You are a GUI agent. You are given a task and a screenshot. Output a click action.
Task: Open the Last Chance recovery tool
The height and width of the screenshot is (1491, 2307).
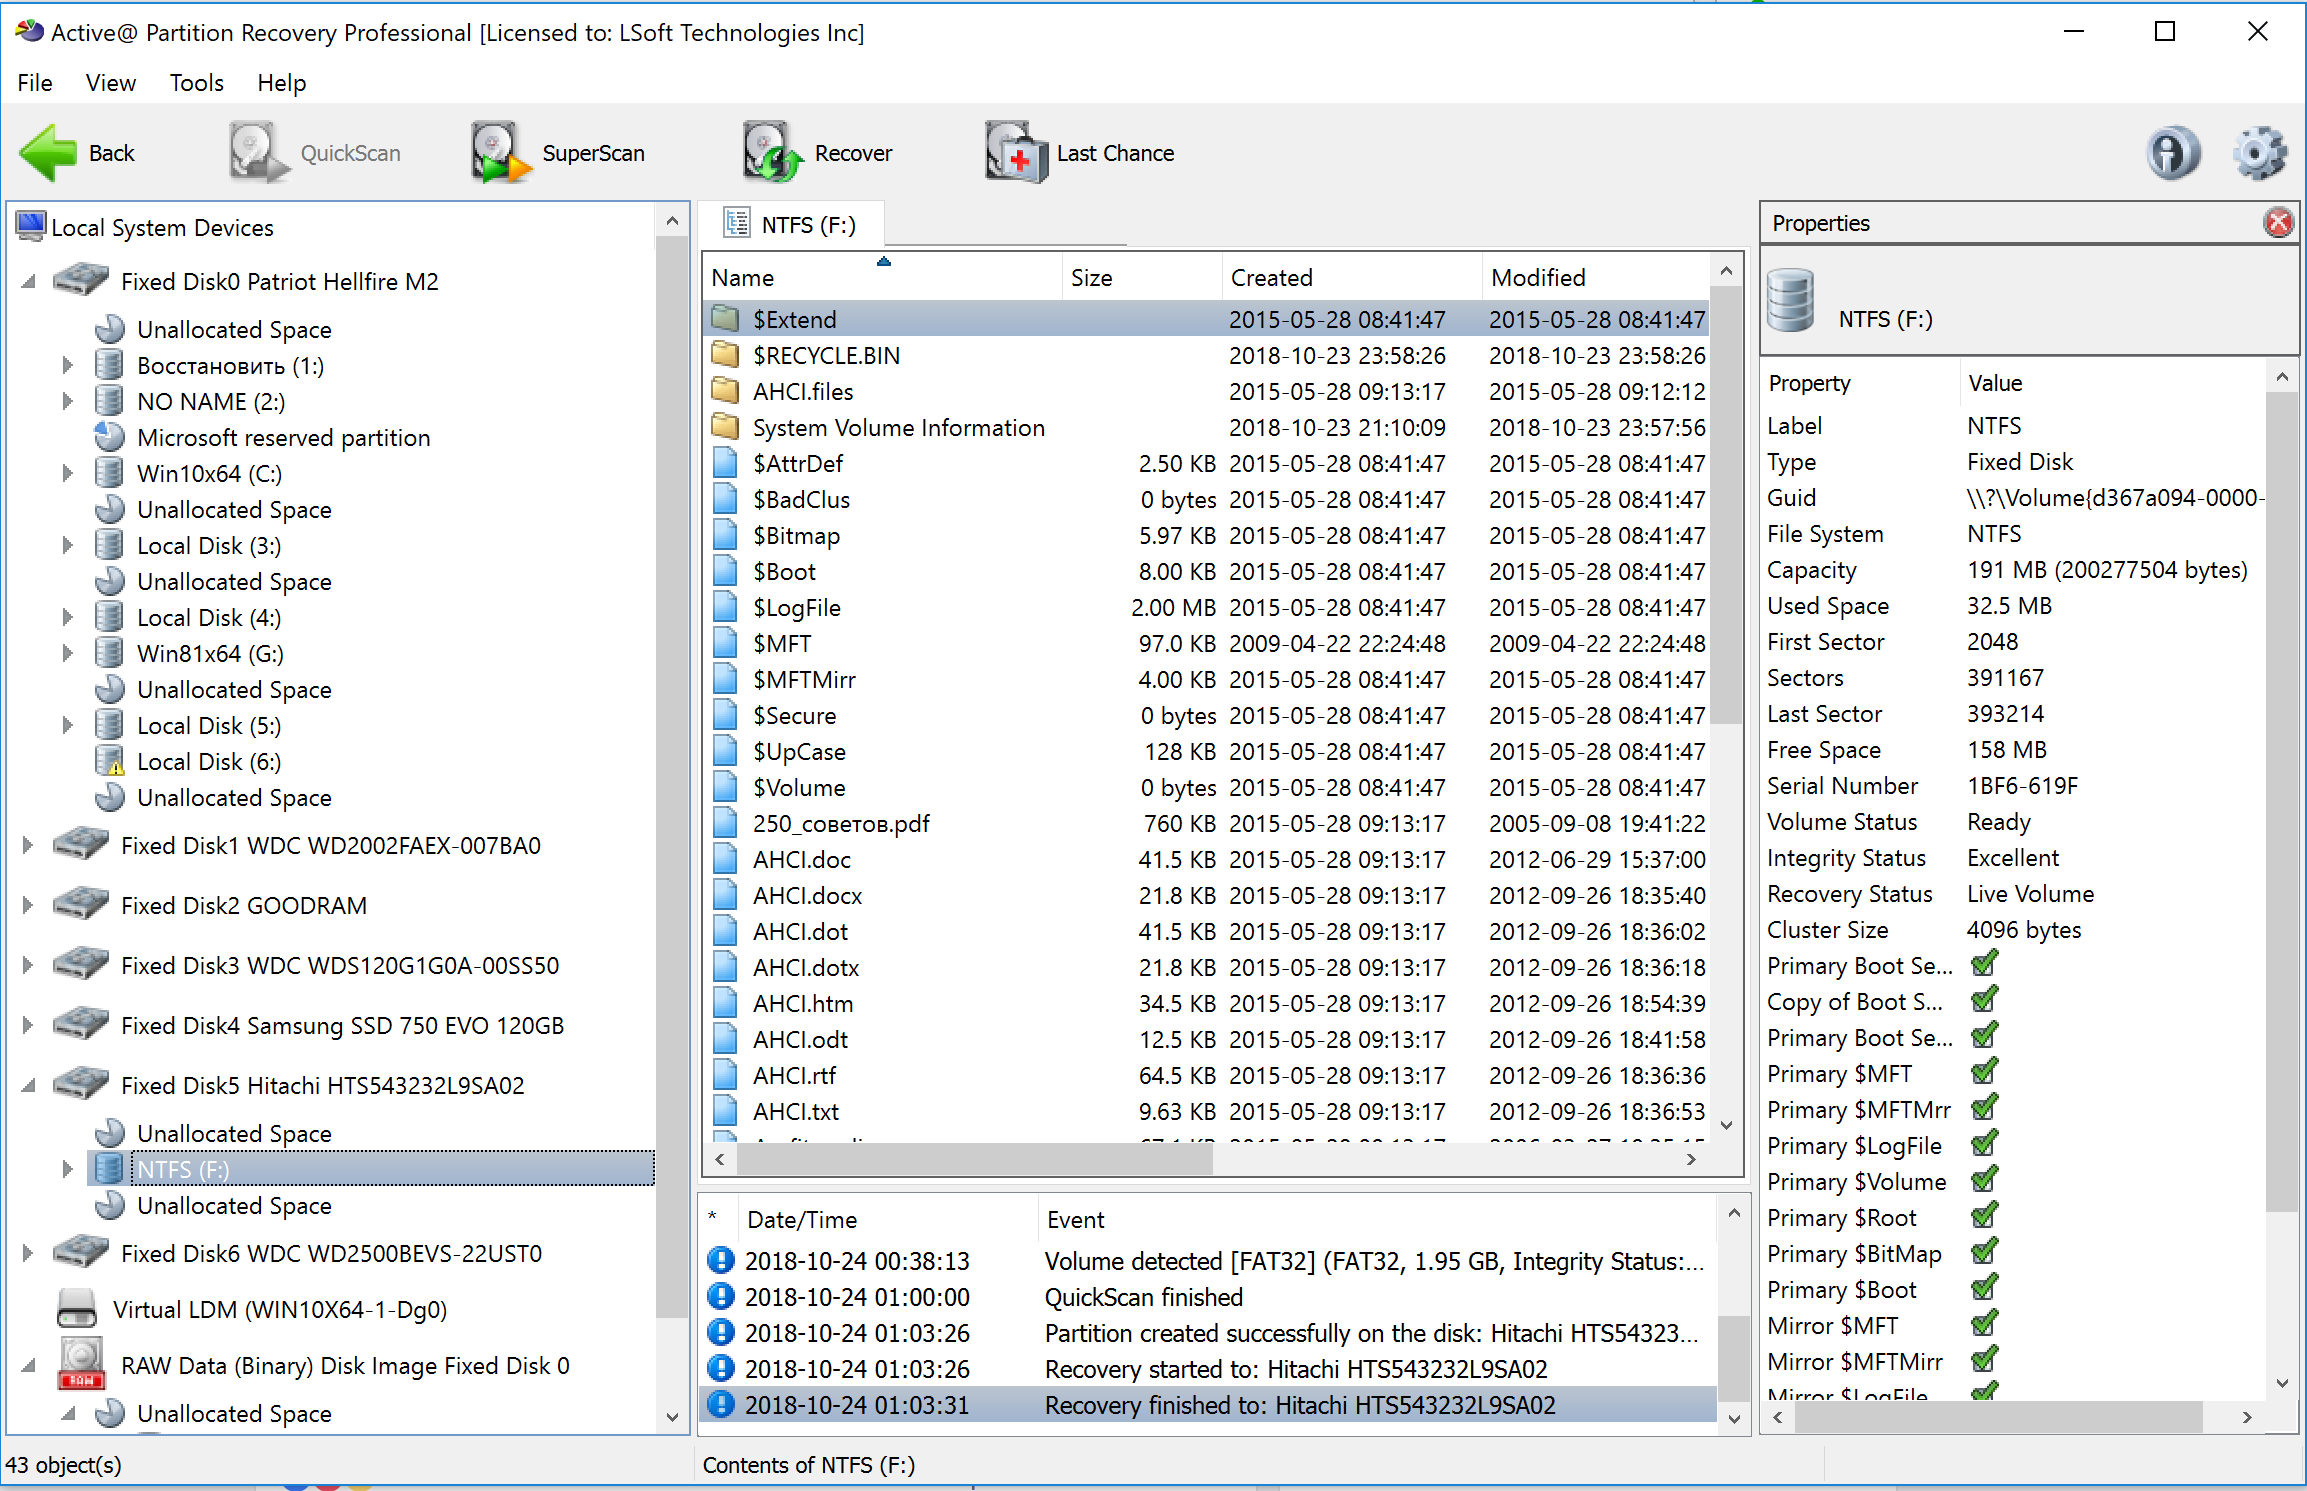1014,153
